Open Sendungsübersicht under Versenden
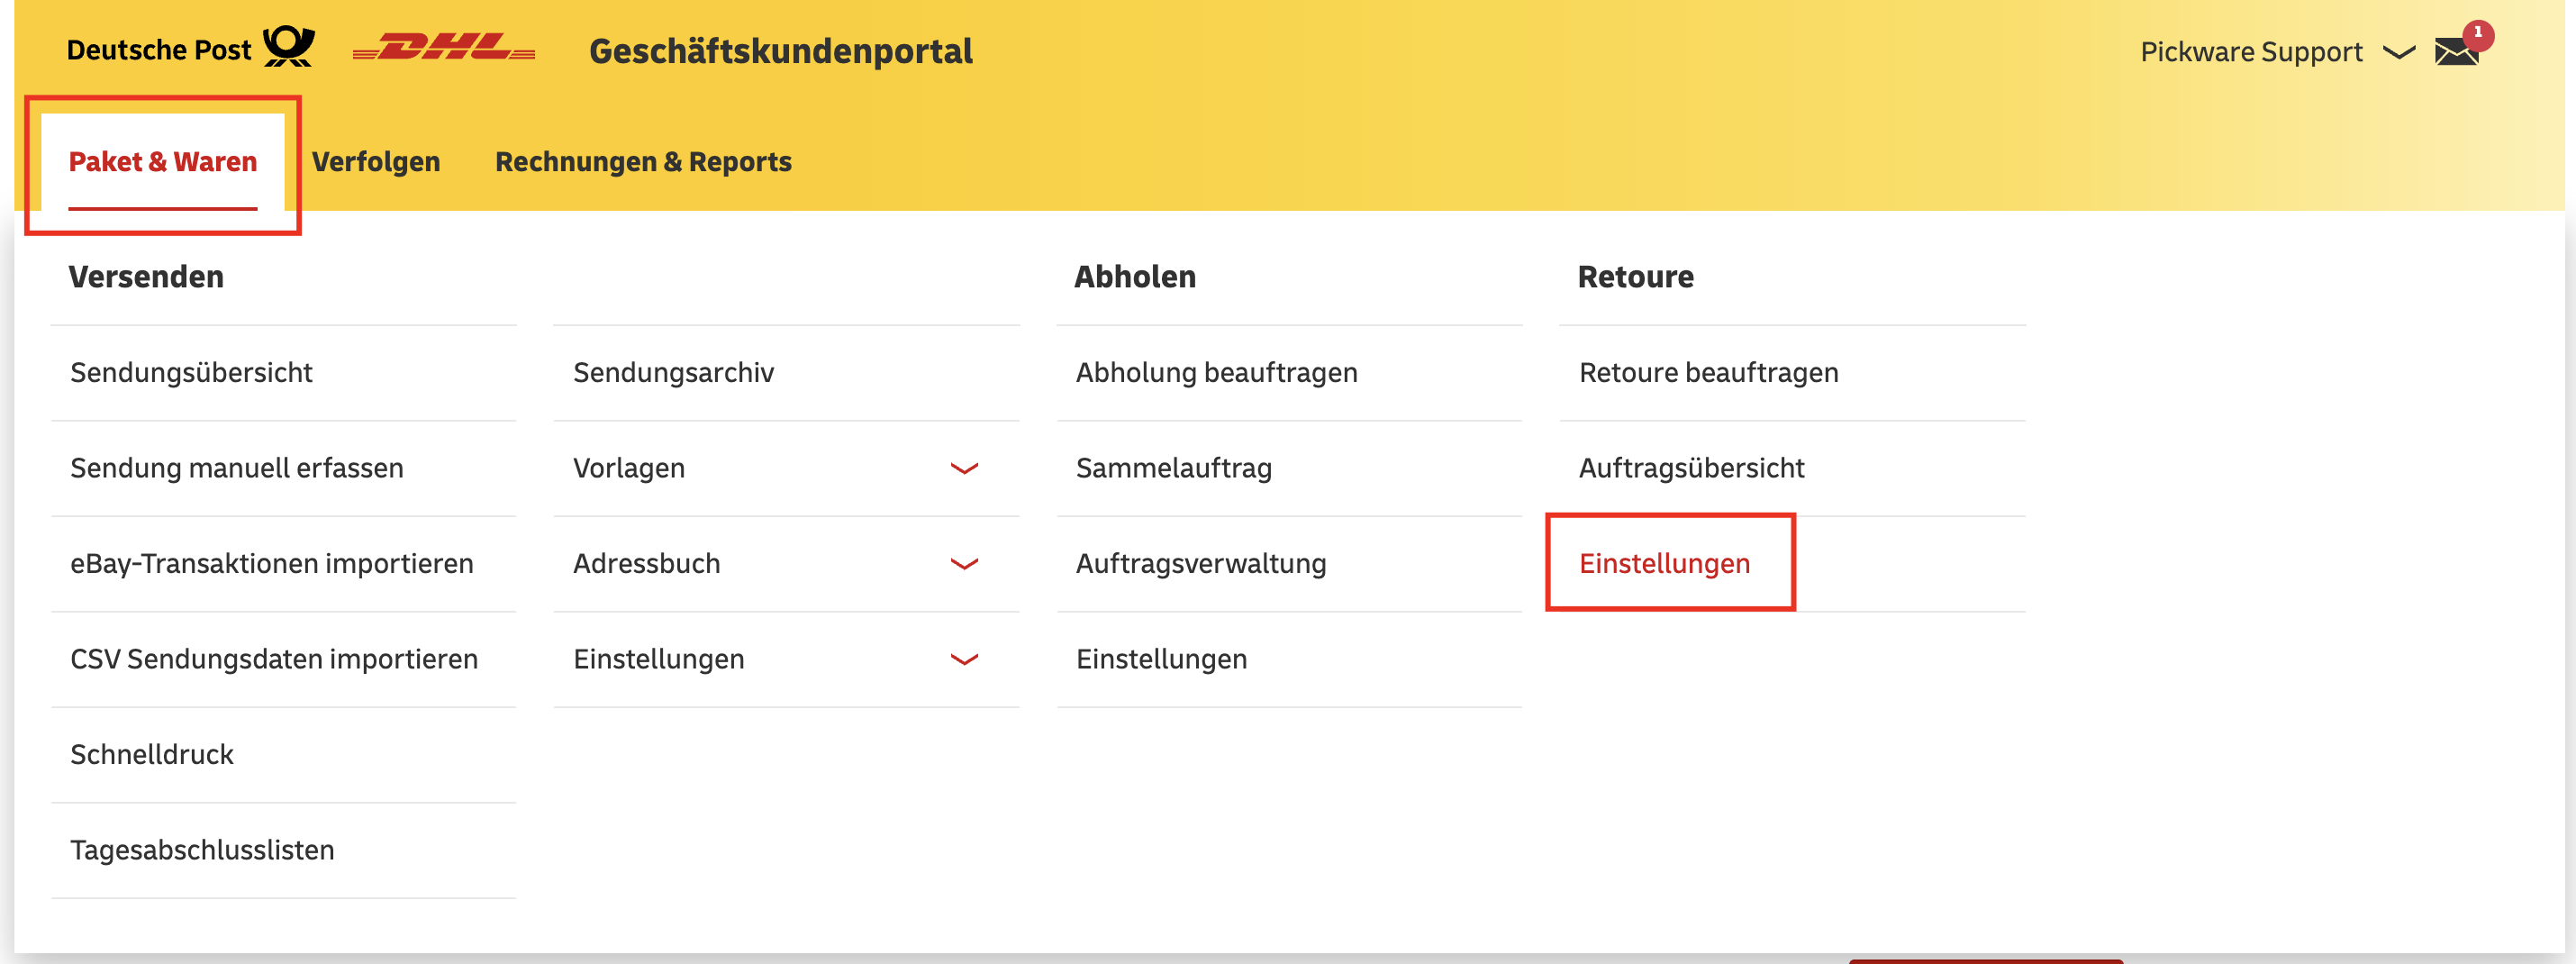 point(190,371)
